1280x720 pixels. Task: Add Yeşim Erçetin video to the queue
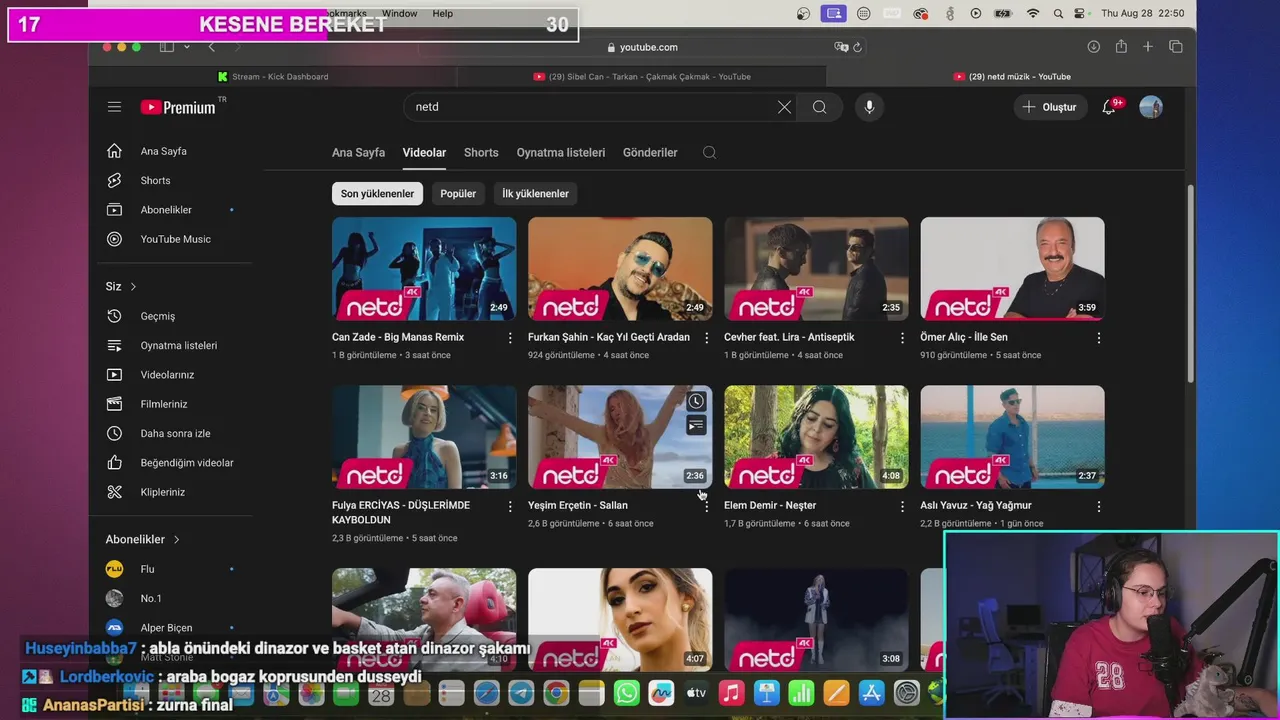696,426
